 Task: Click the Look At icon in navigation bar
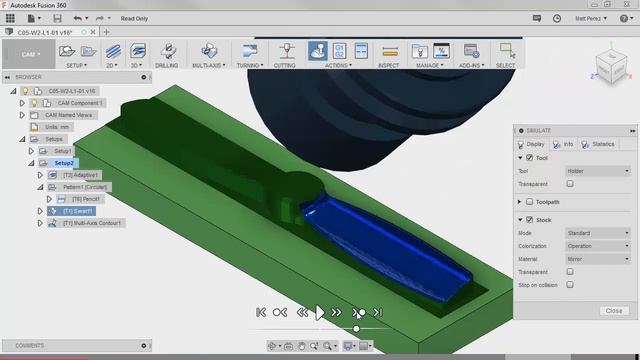(288, 346)
